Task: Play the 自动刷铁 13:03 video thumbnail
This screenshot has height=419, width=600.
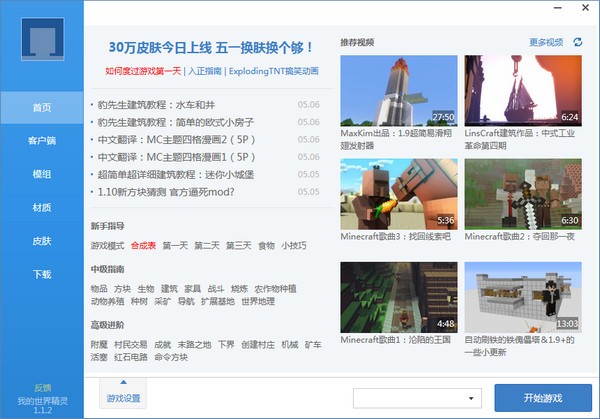Action: coord(523,297)
